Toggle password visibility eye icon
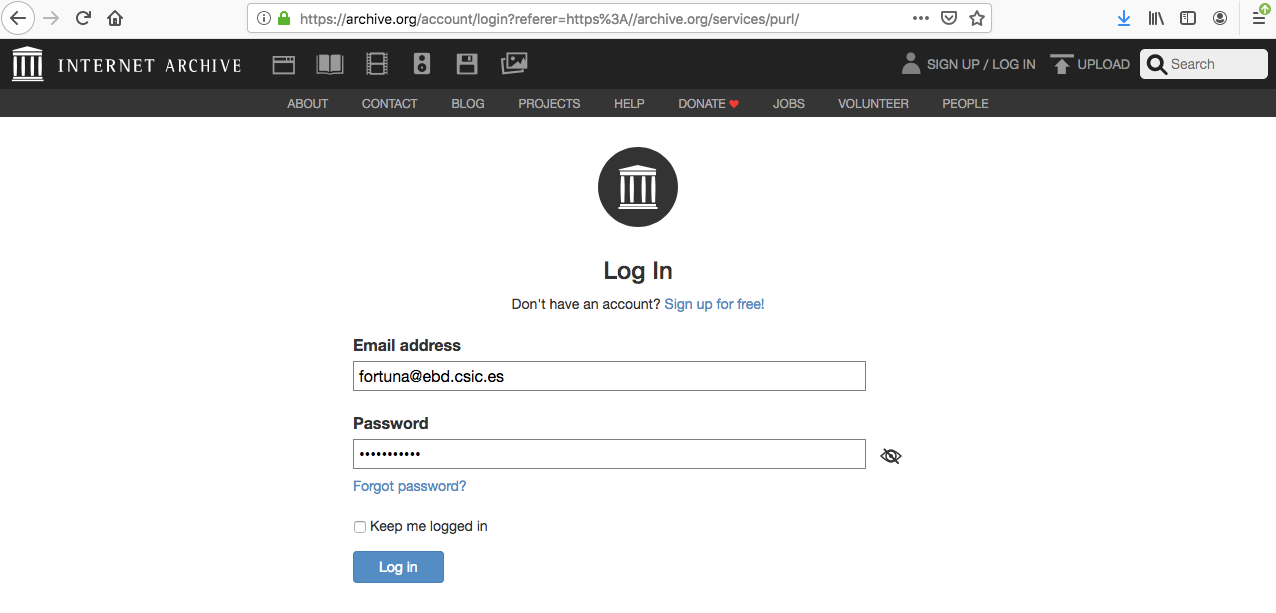The height and width of the screenshot is (613, 1276). coord(891,456)
